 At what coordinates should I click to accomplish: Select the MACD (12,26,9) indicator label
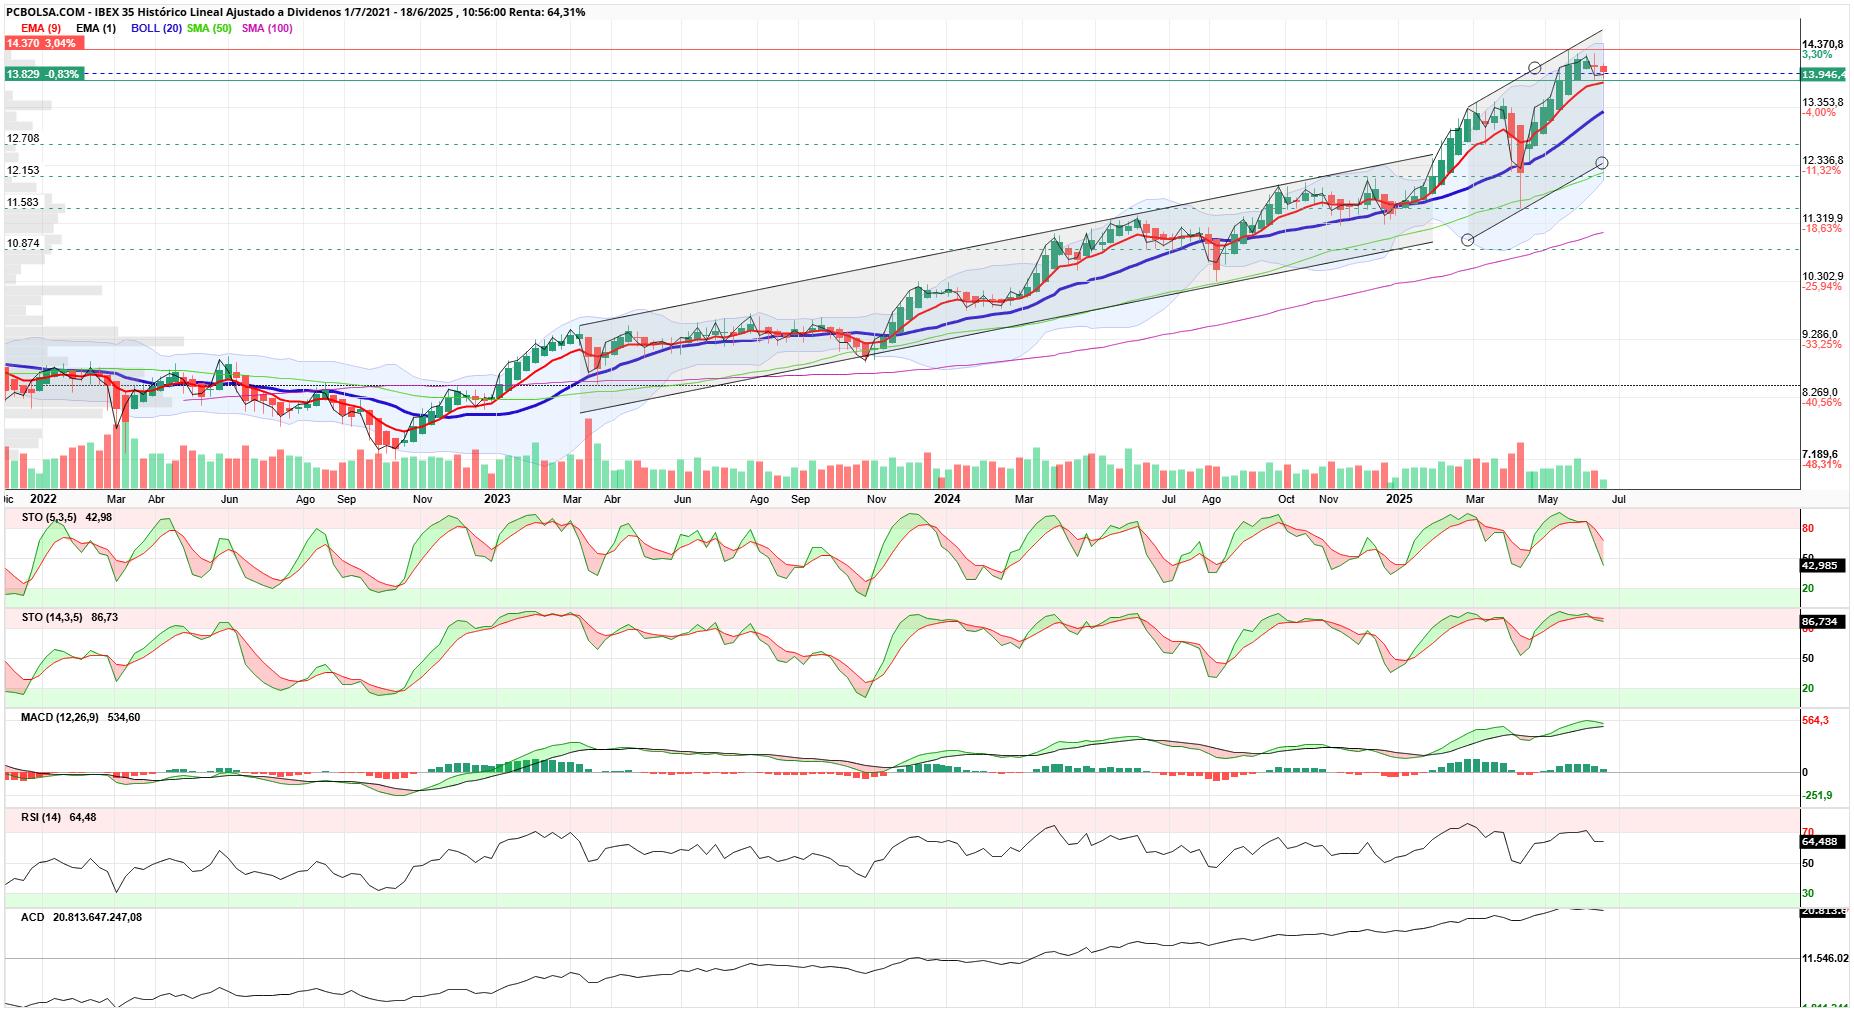pos(60,717)
